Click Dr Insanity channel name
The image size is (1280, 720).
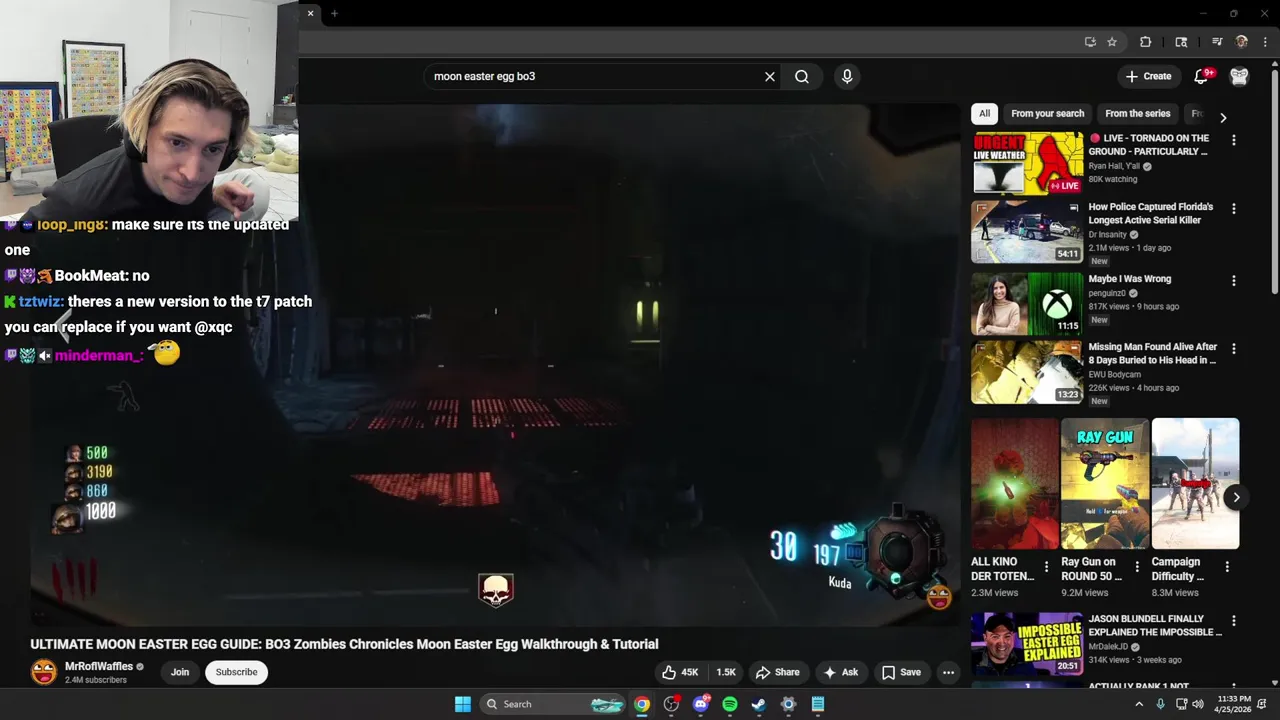click(1107, 235)
